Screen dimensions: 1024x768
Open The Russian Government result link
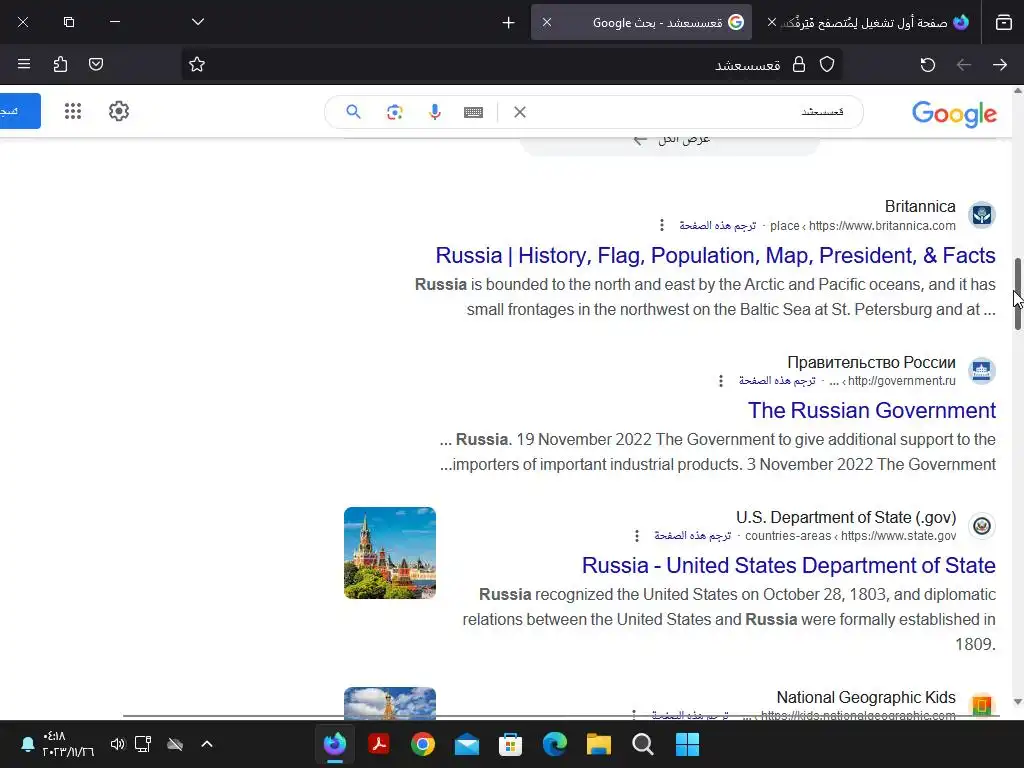click(872, 411)
